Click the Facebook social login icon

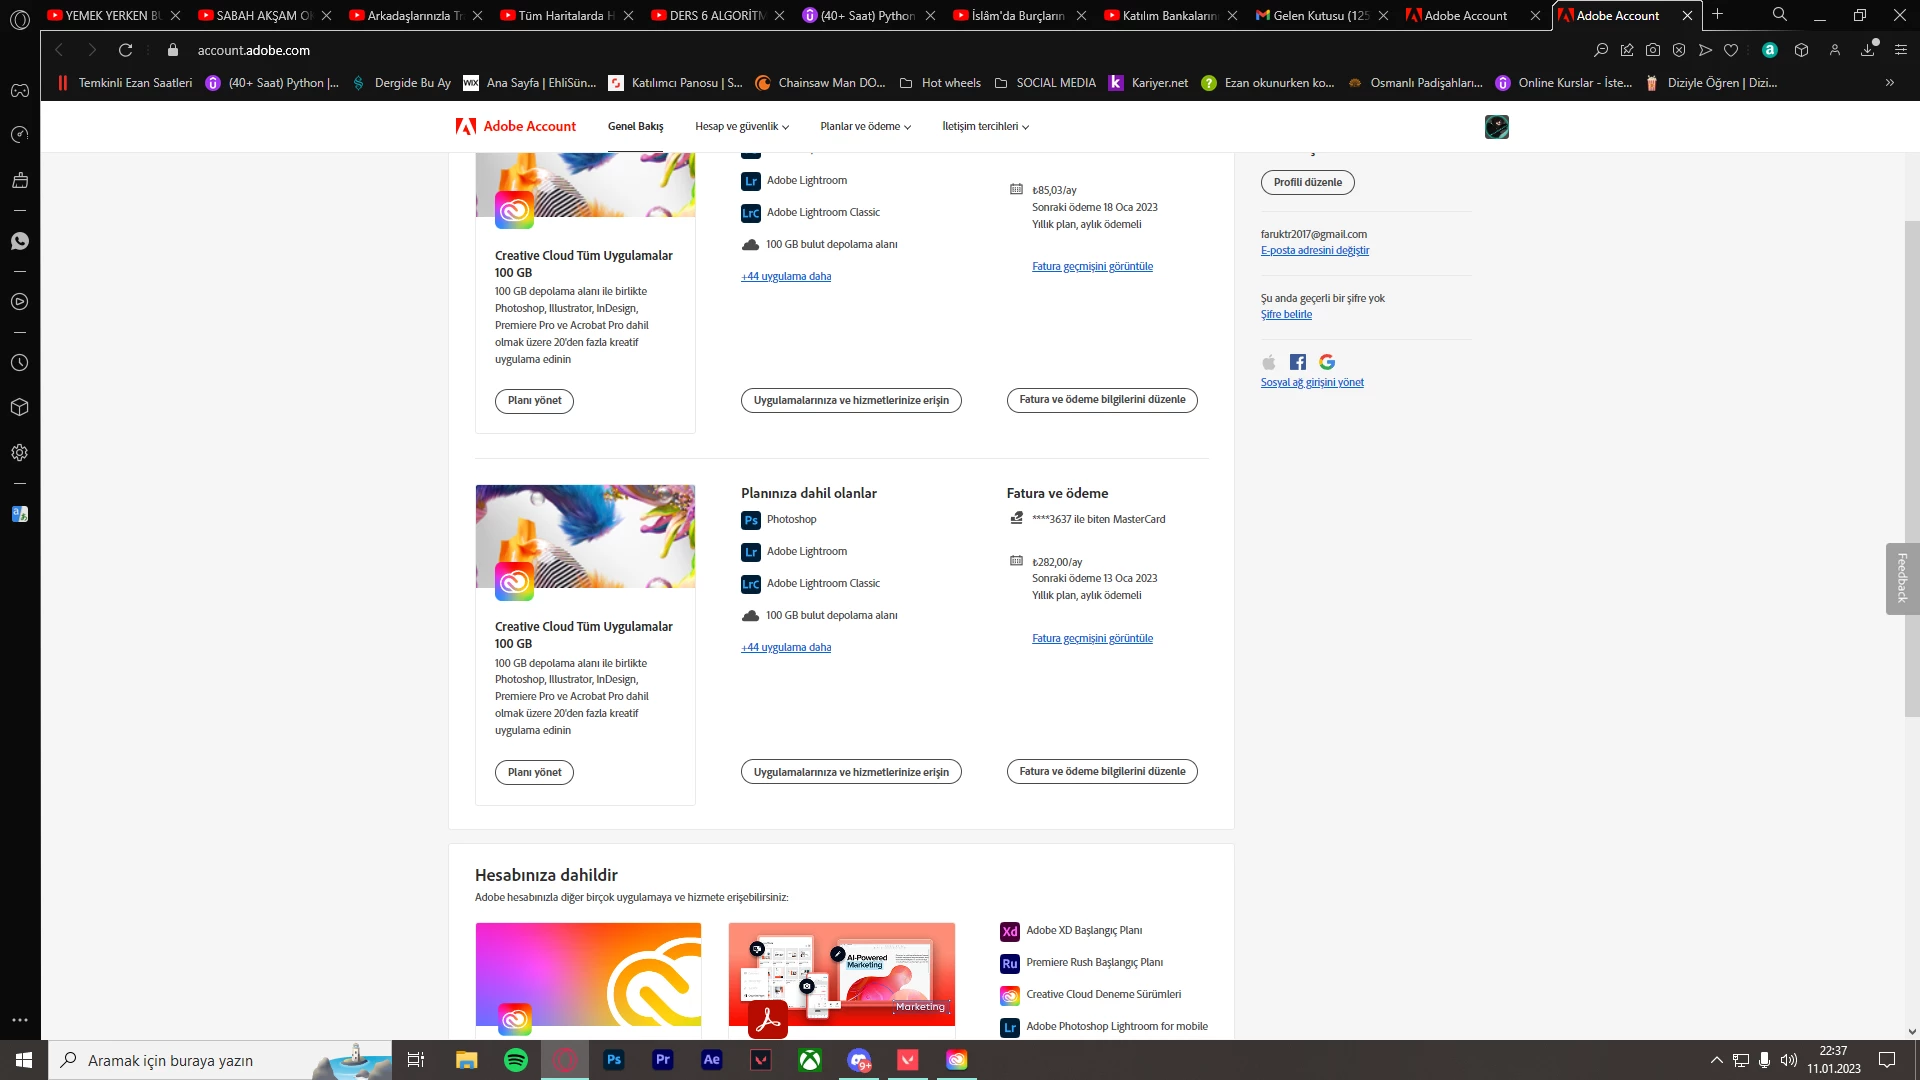pyautogui.click(x=1298, y=362)
